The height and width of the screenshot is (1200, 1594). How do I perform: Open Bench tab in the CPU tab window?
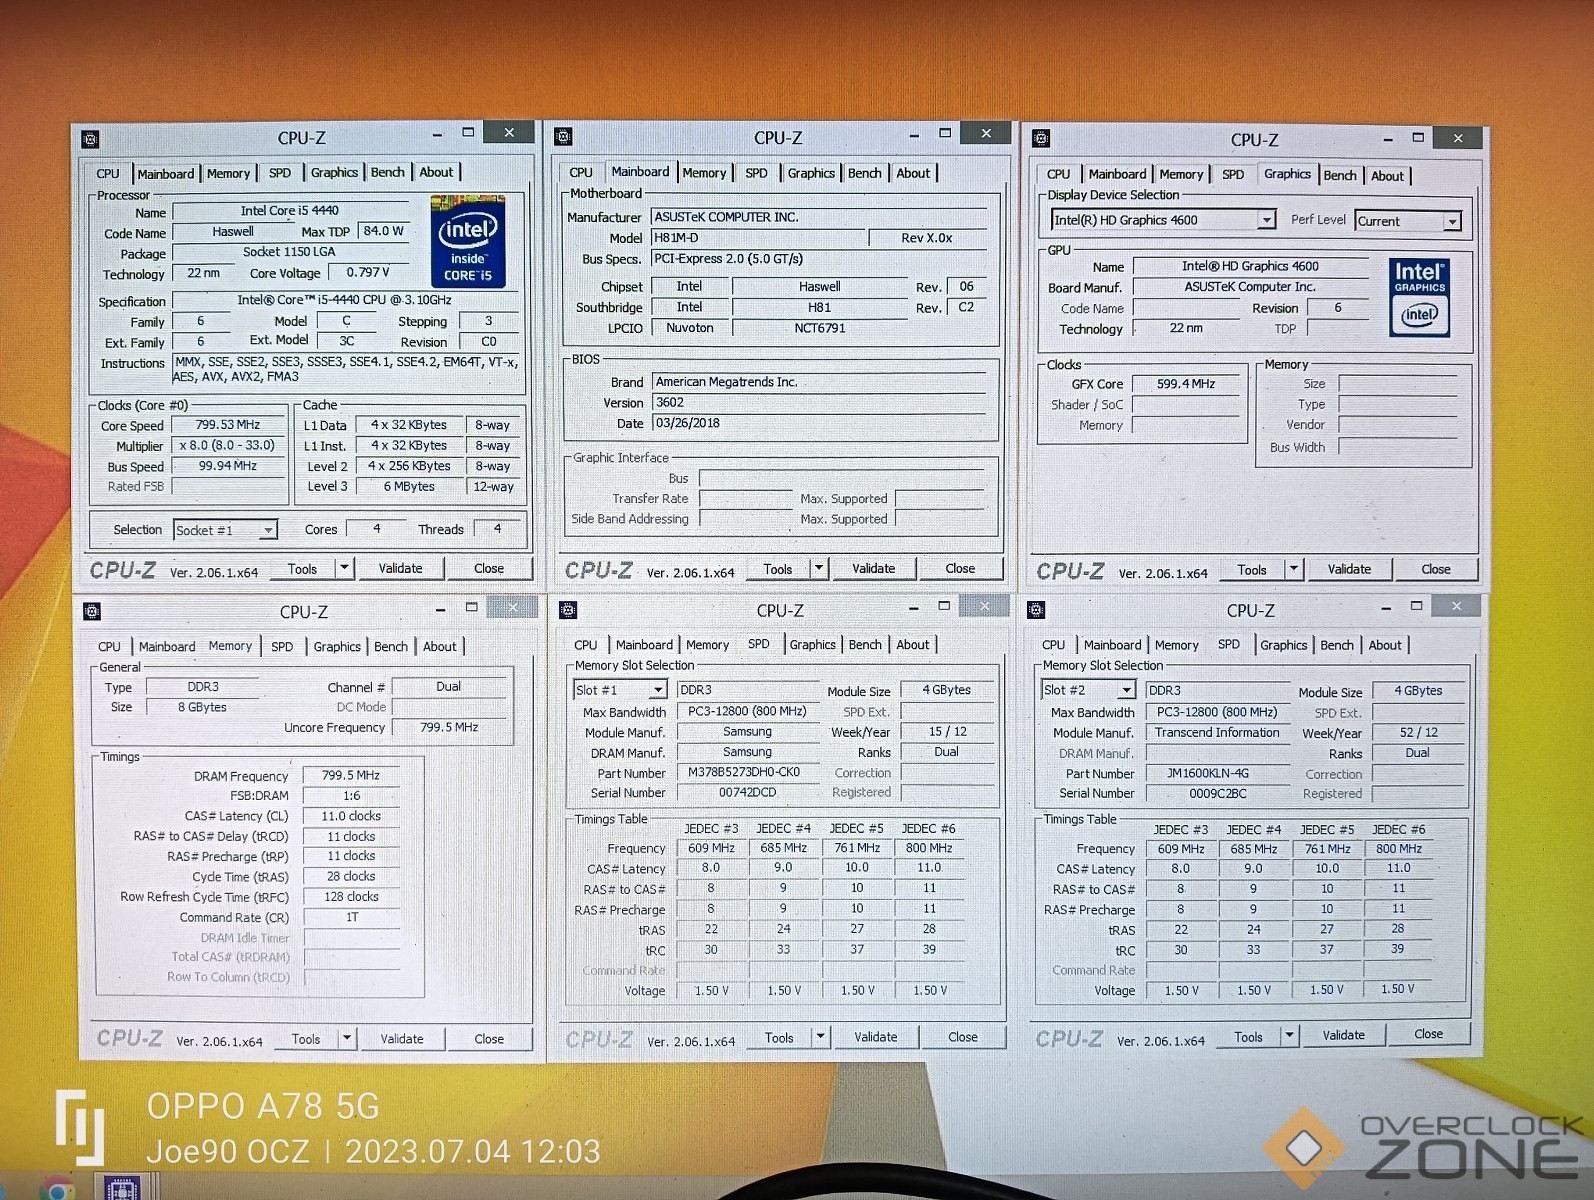pyautogui.click(x=388, y=173)
